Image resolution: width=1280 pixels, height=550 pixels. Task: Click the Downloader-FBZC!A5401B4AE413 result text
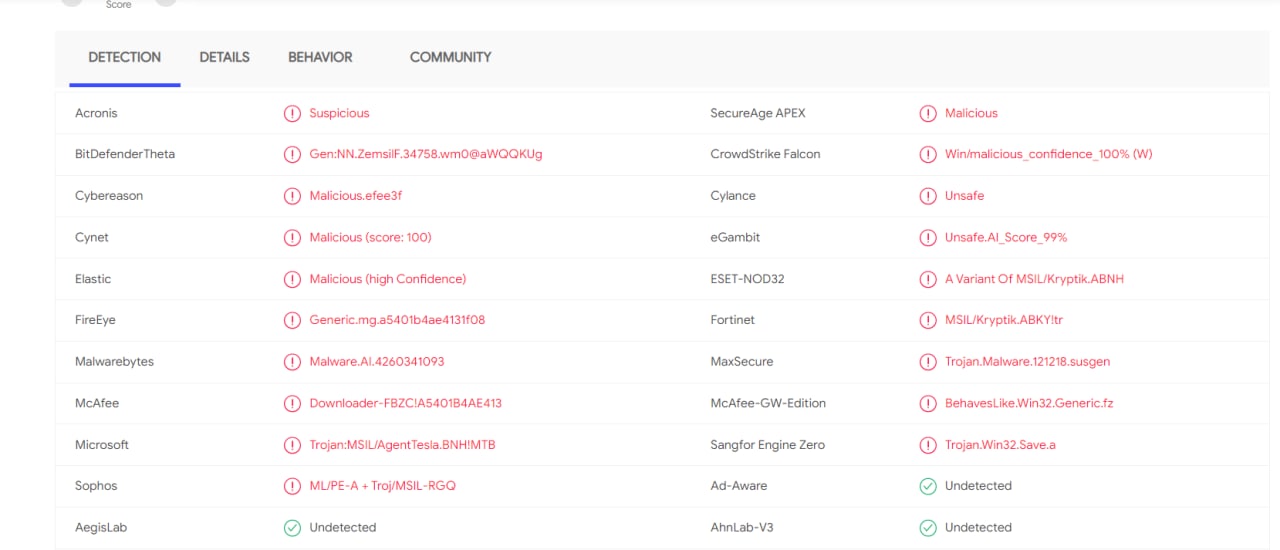[405, 403]
